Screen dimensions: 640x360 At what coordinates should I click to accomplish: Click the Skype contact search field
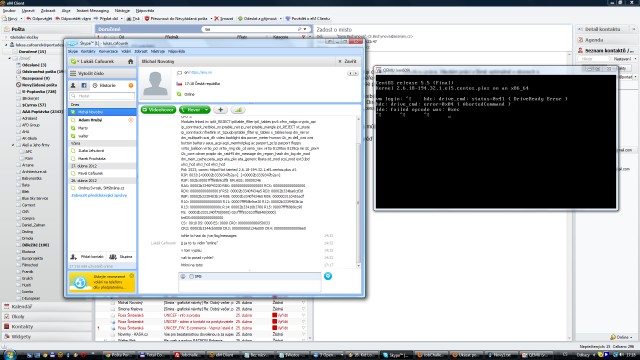pyautogui.click(x=102, y=96)
